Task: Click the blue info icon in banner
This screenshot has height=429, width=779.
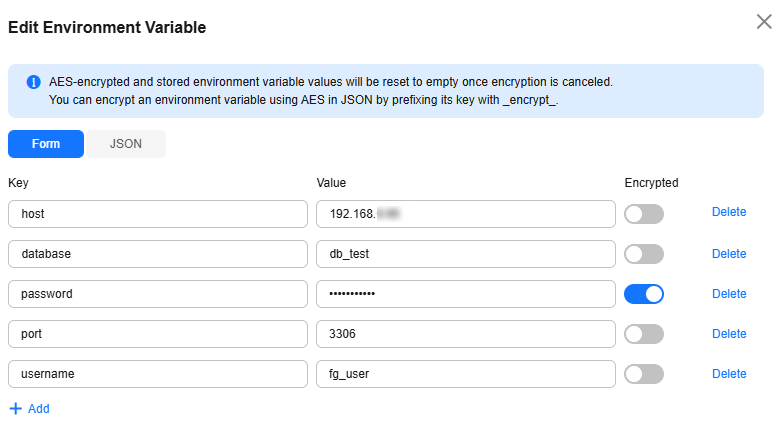Action: coord(33,82)
